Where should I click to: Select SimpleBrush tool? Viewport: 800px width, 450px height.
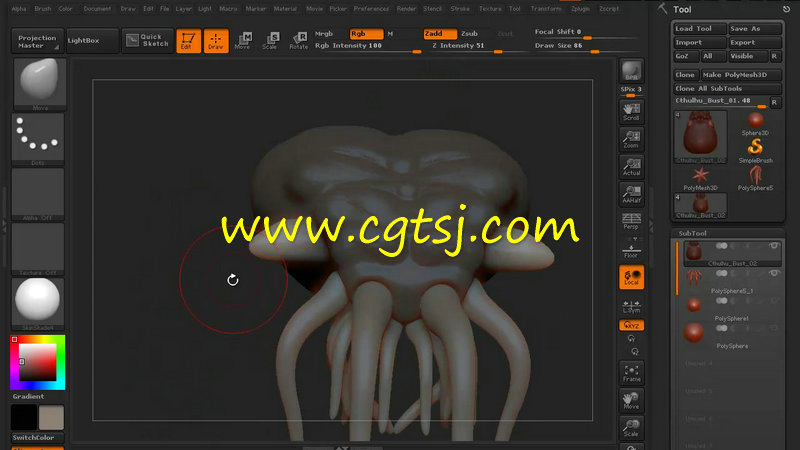tap(755, 152)
